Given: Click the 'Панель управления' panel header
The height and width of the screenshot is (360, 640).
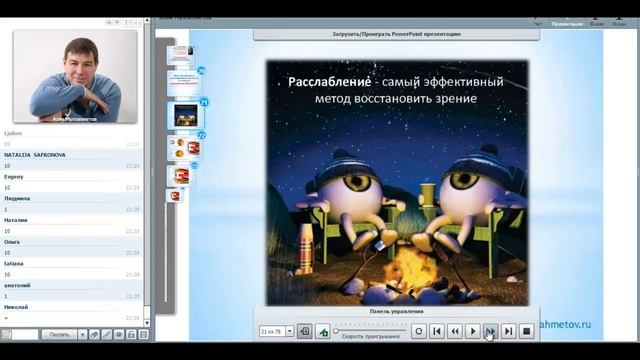Looking at the screenshot, I should click(396, 311).
